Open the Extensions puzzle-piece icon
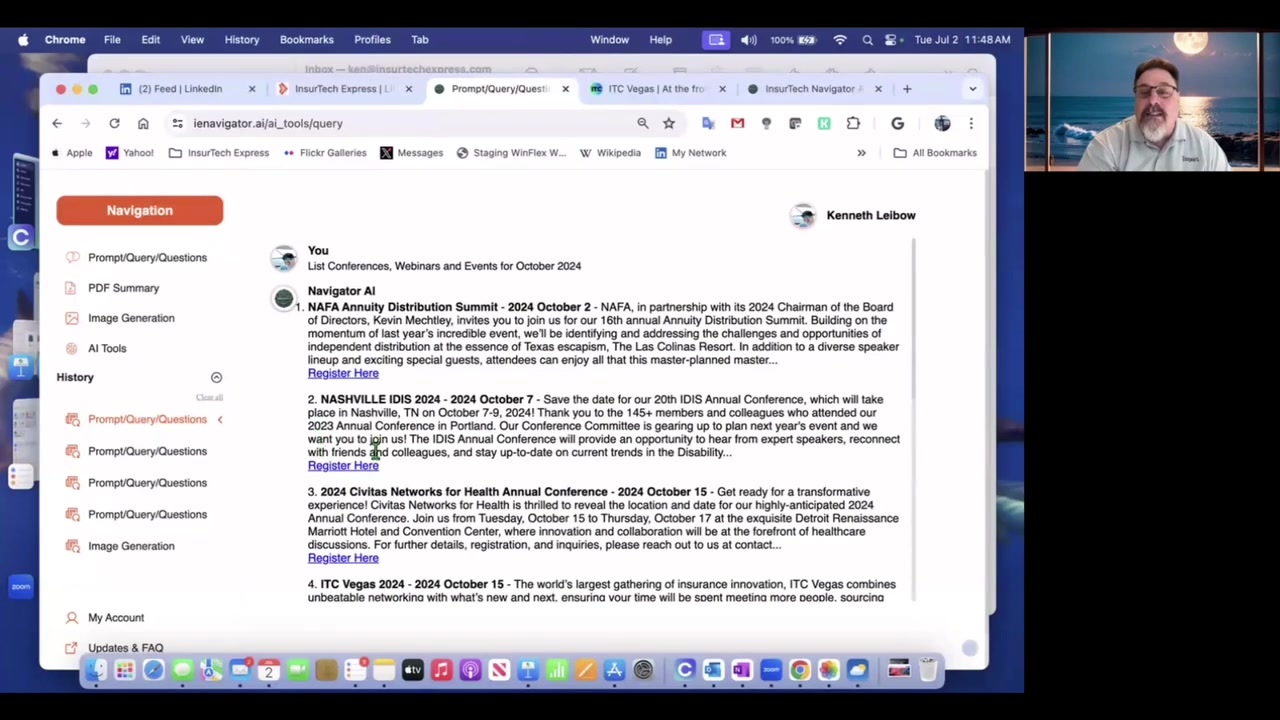Image resolution: width=1280 pixels, height=720 pixels. tap(853, 123)
